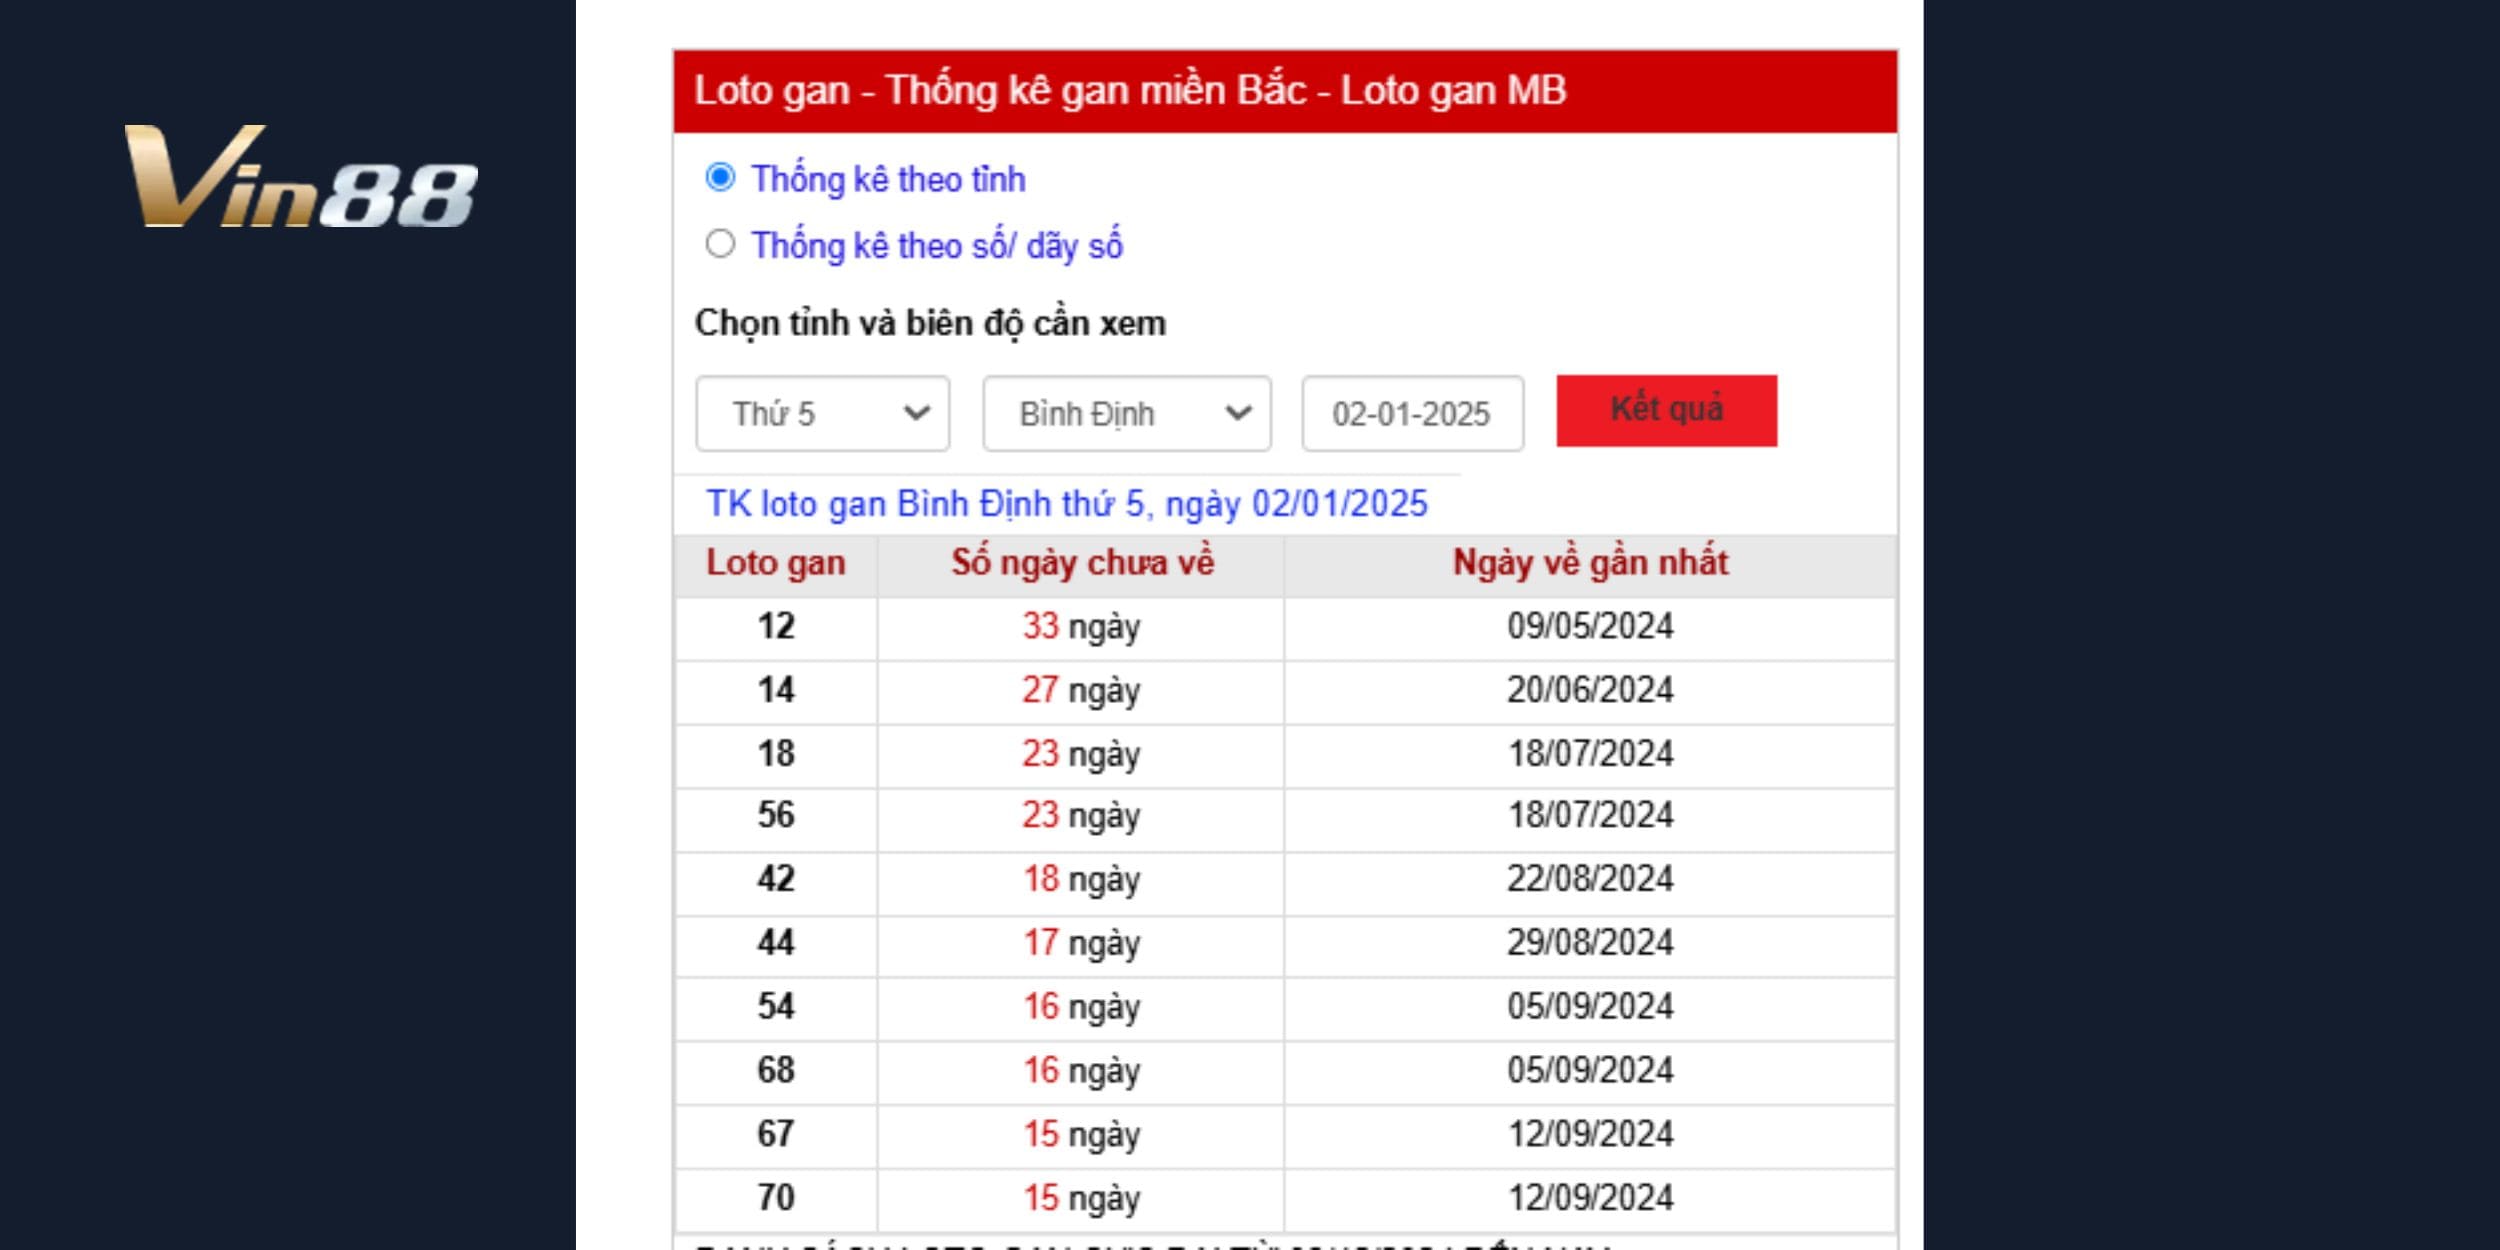Click the red 'Kết quả' button
The height and width of the screenshot is (1250, 2500).
click(1666, 410)
